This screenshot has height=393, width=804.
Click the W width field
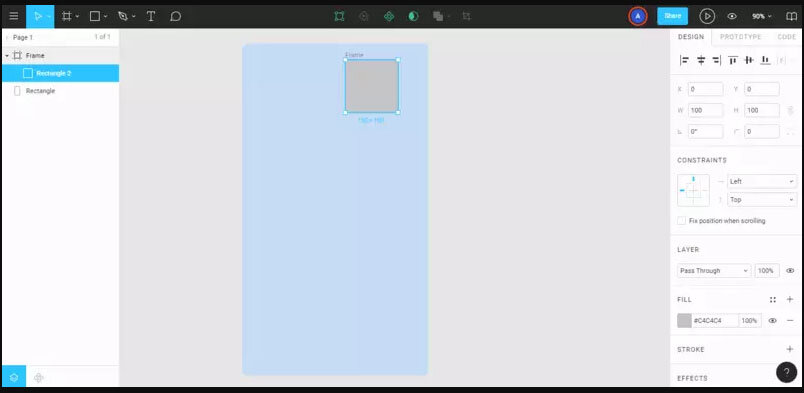[x=706, y=110]
